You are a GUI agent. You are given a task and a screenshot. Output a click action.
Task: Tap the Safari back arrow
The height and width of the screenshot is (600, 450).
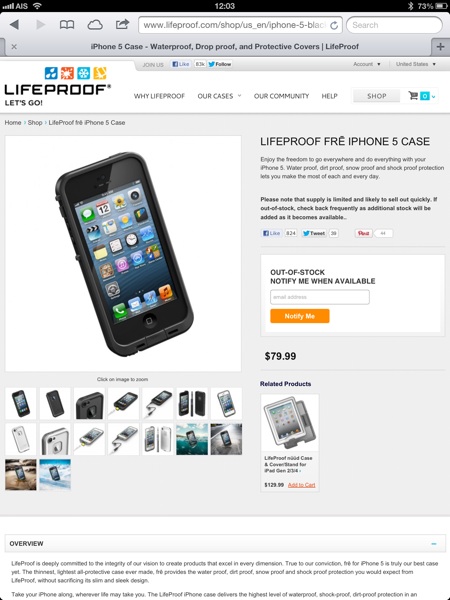pyautogui.click(x=14, y=25)
